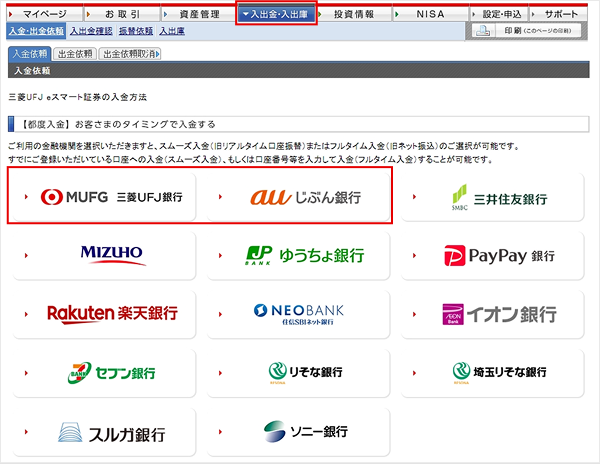Choose the ソニー銀行 logo
The image size is (600, 464).
pyautogui.click(x=305, y=432)
